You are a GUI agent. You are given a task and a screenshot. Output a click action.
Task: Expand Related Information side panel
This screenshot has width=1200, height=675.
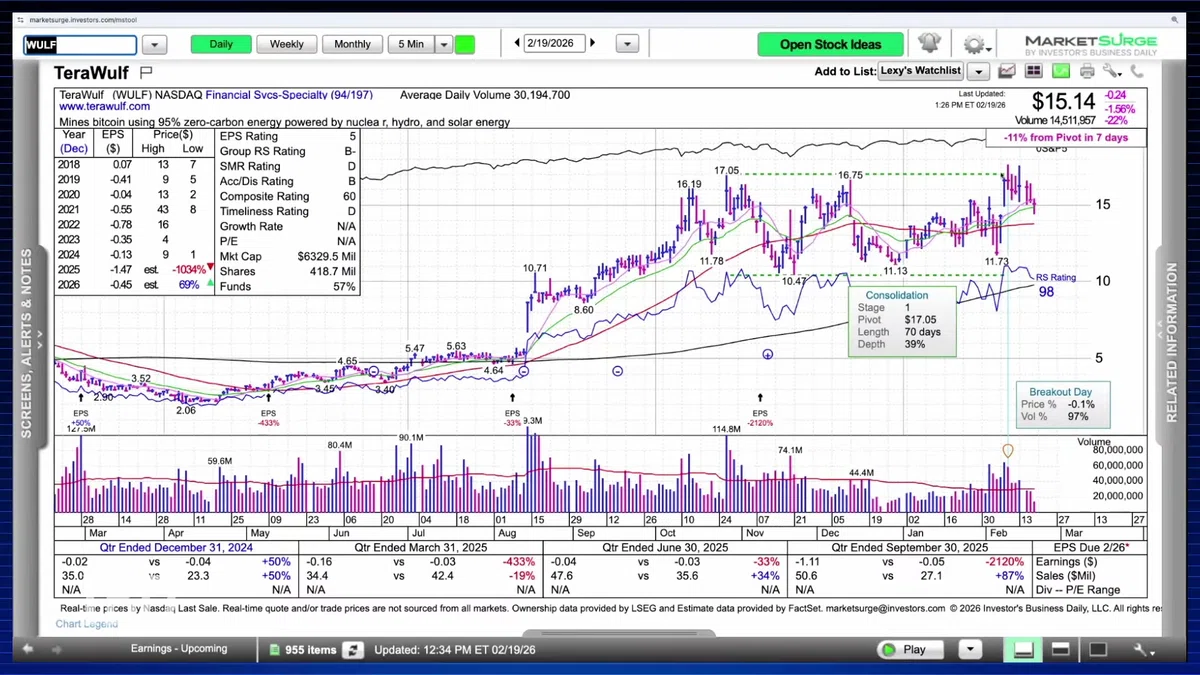[x=1172, y=343]
